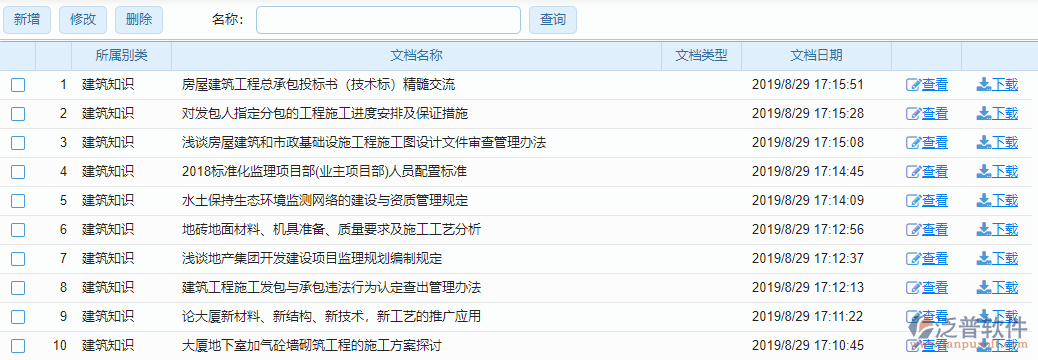Screen dimensions: 1038x360
Task: Open 查看 link for 房屋建筑工程总承包投标书
Action: click(935, 85)
